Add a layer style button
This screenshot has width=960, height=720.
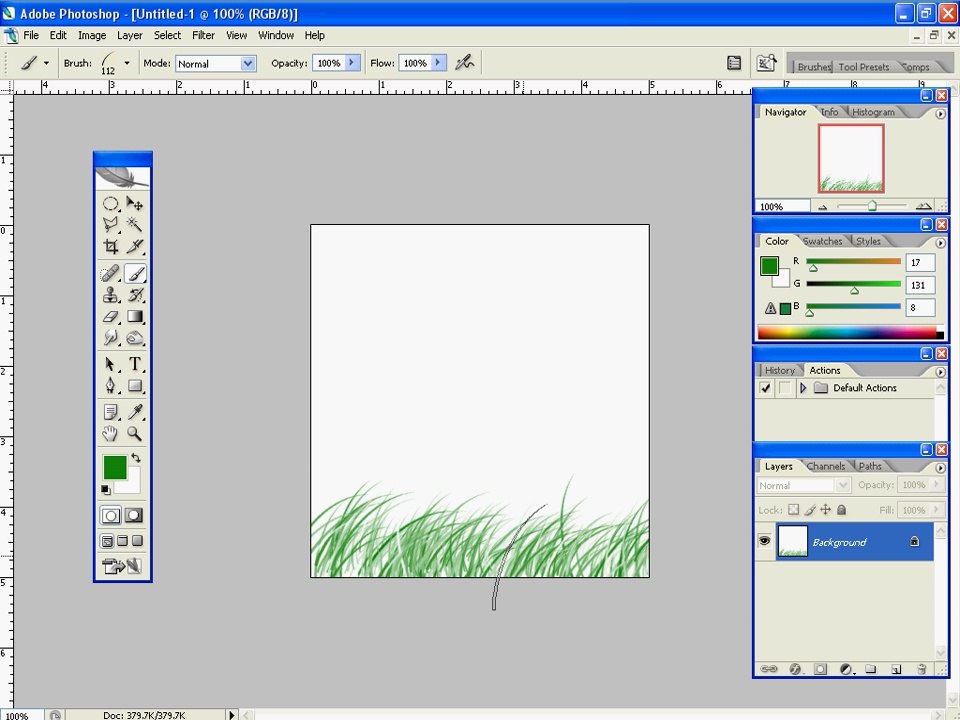(x=795, y=669)
